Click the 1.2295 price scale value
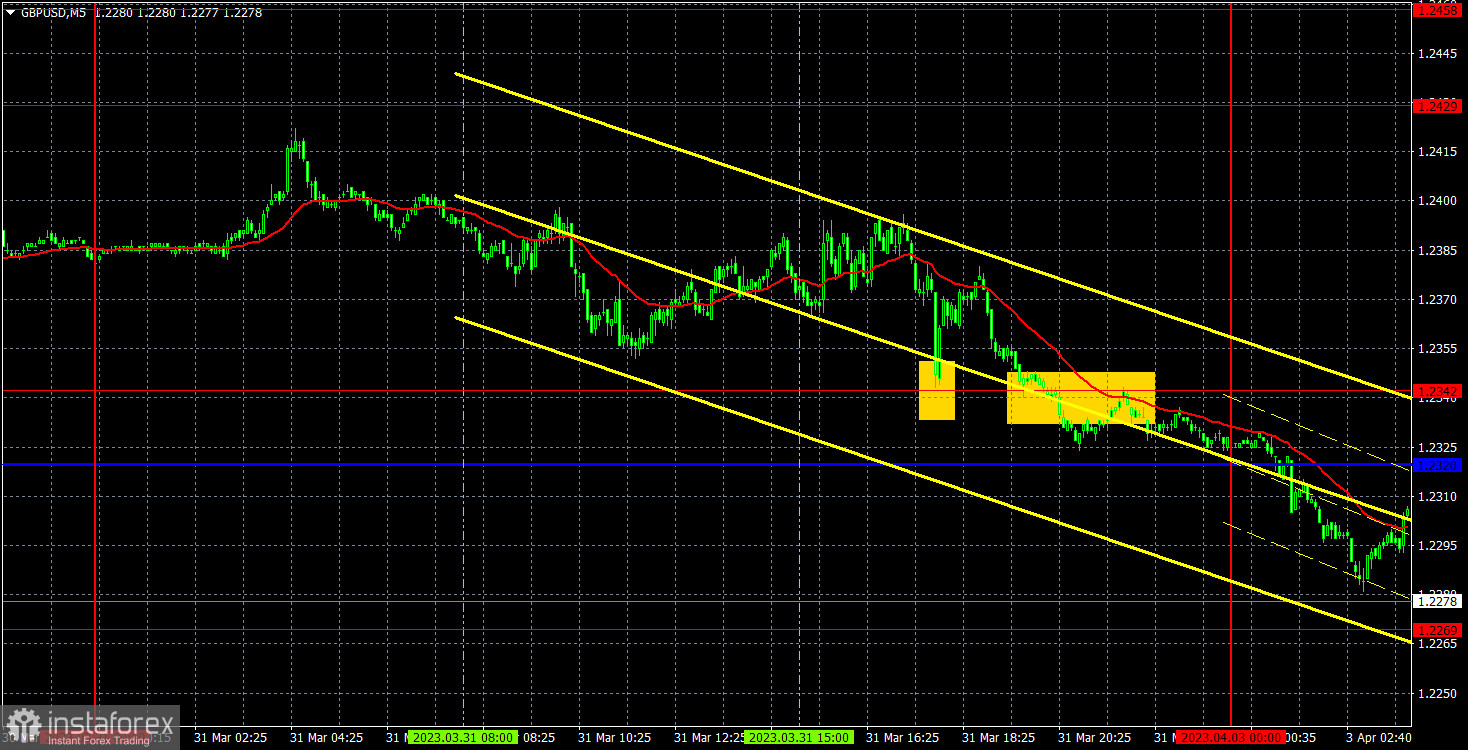 (1439, 546)
